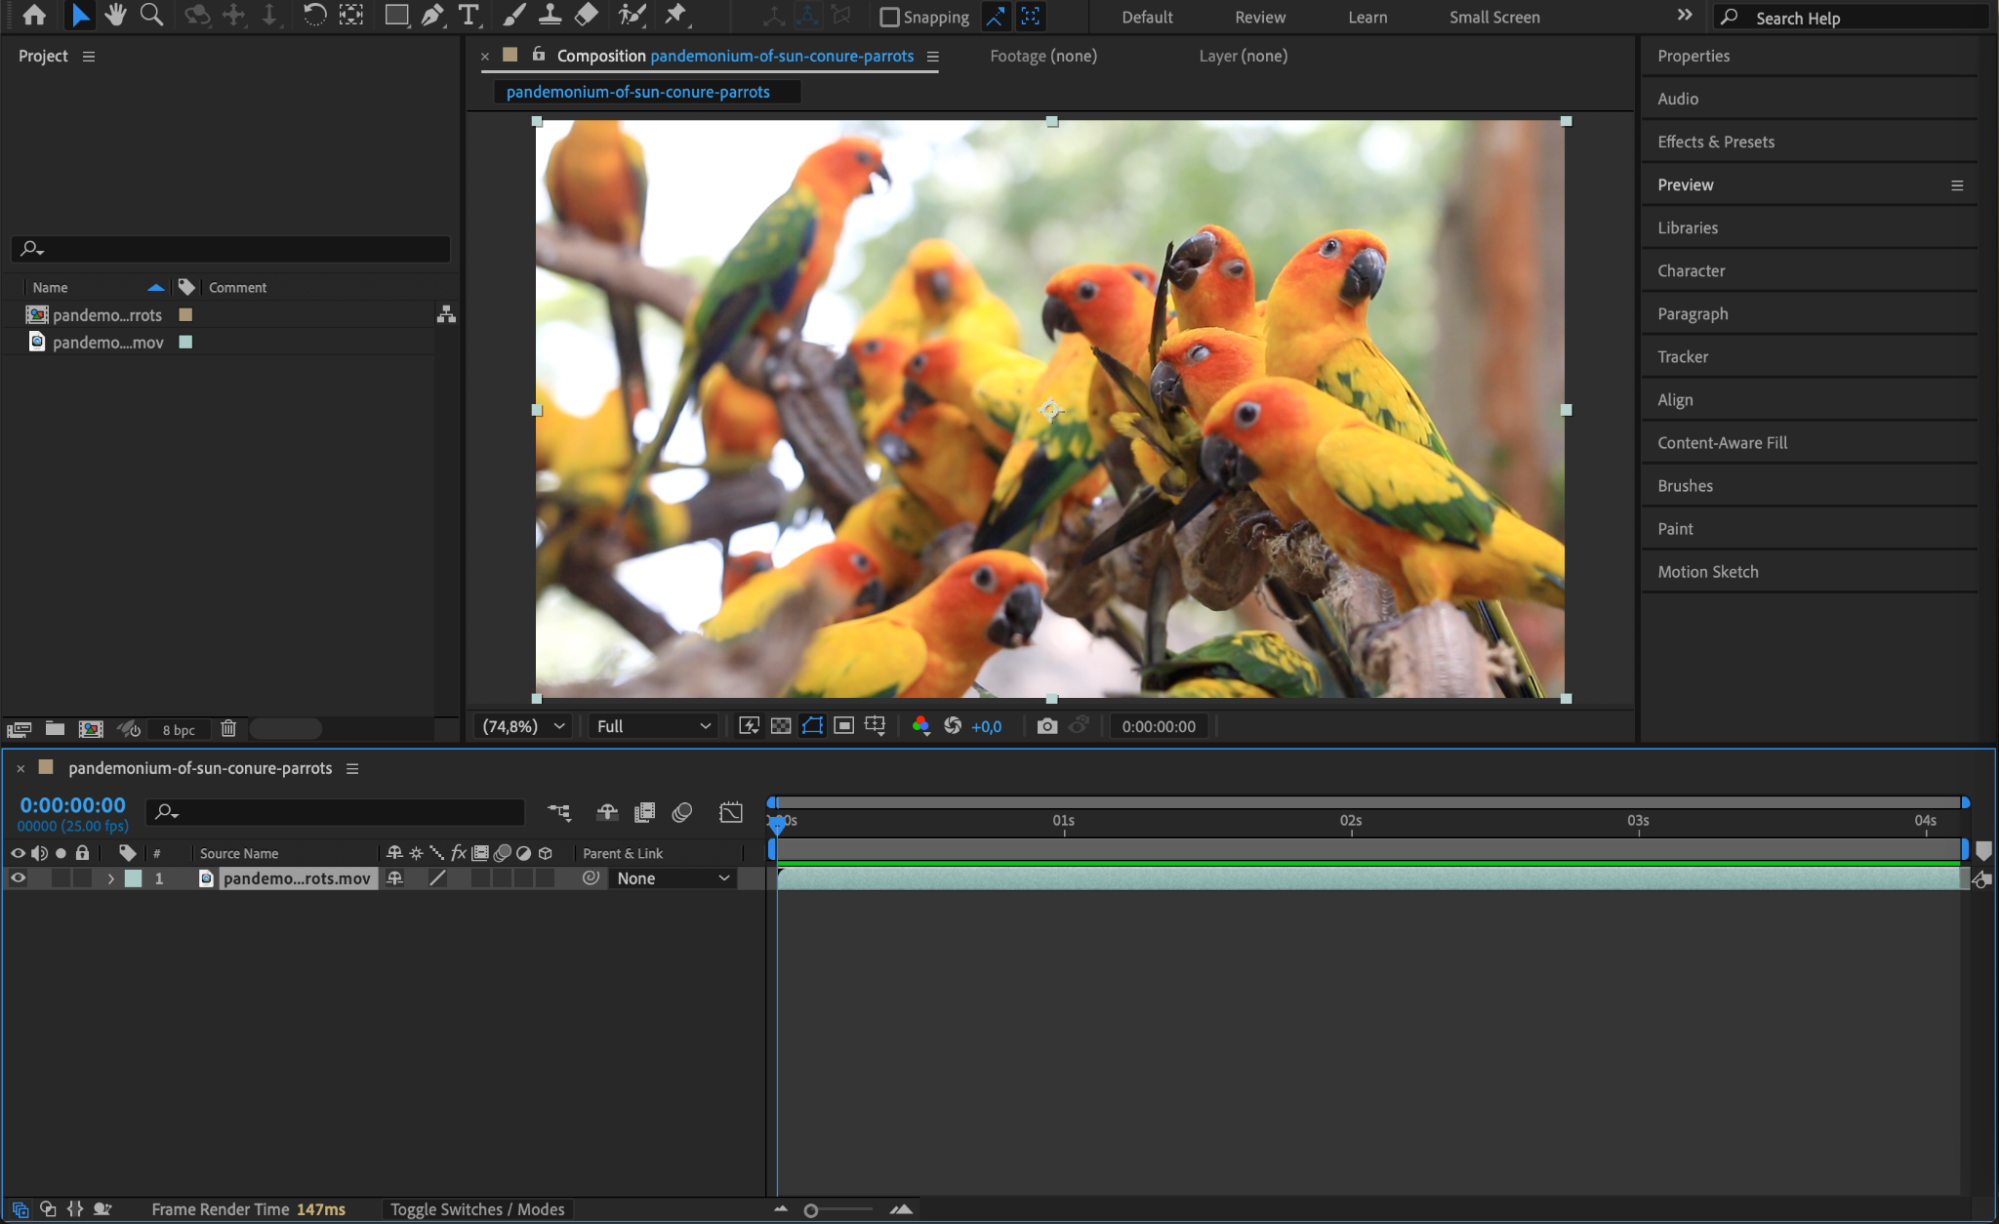Select the Type tool
1999x1224 pixels.
(x=467, y=16)
